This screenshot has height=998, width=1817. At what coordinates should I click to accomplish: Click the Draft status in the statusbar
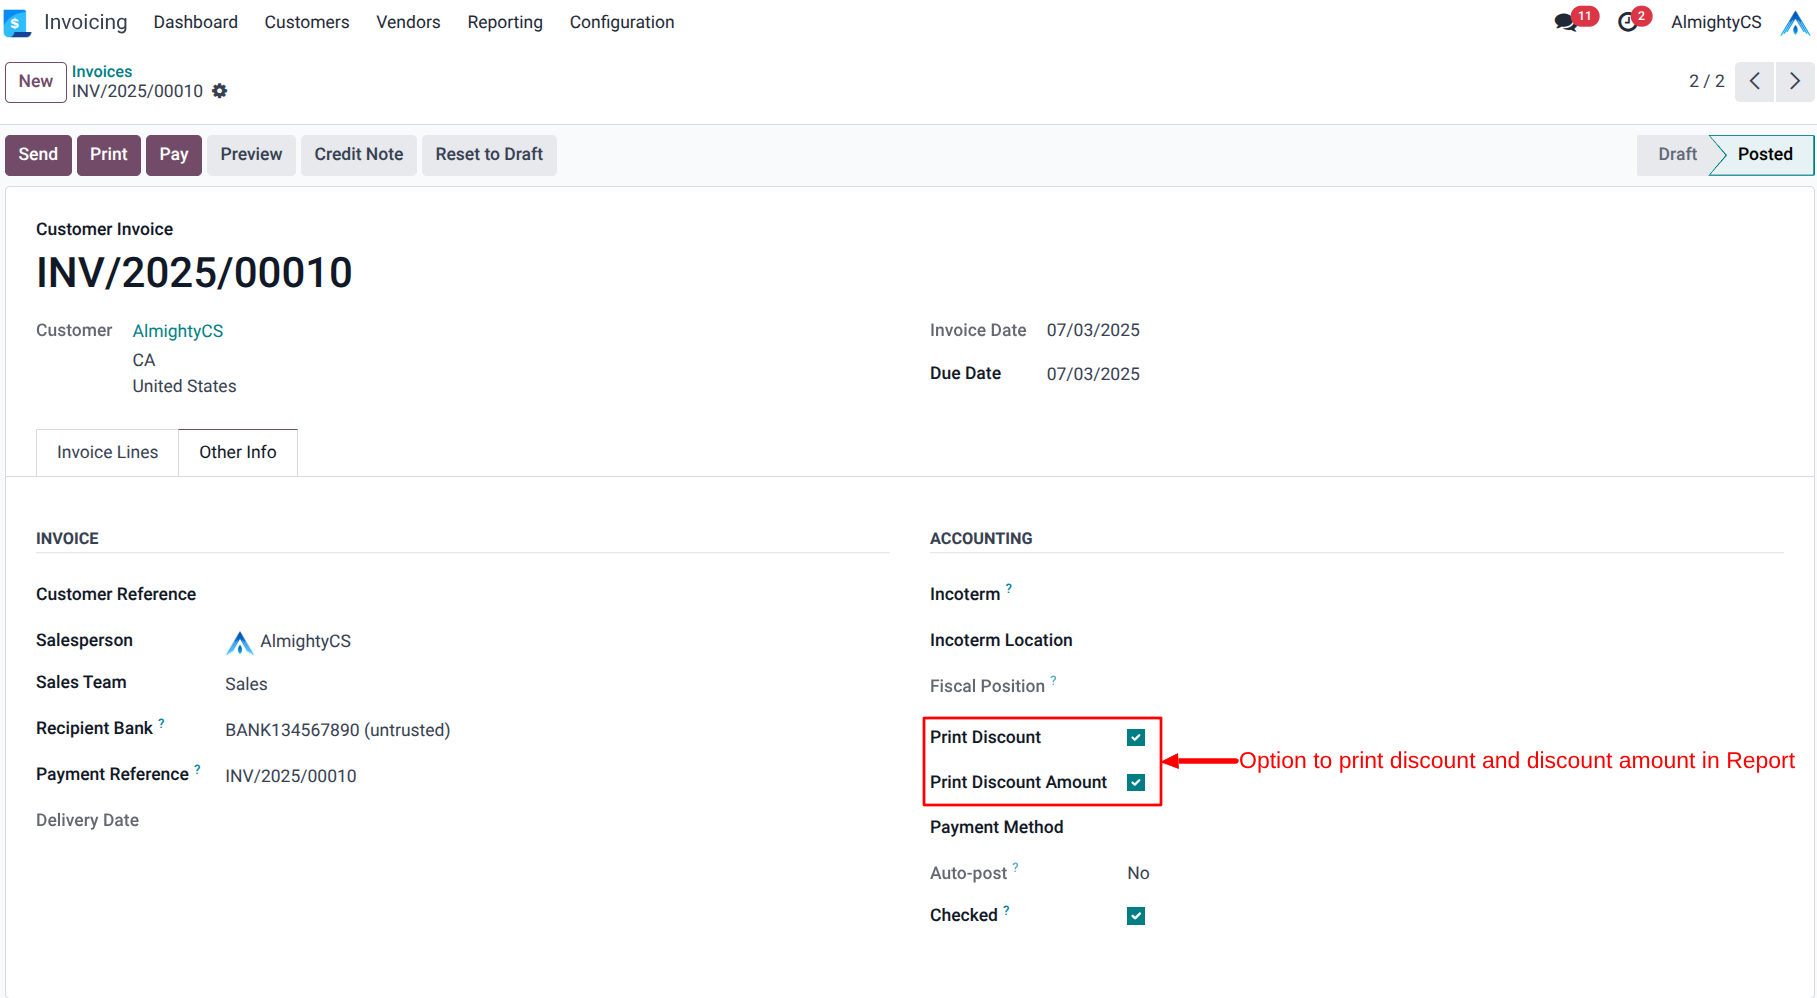tap(1677, 154)
